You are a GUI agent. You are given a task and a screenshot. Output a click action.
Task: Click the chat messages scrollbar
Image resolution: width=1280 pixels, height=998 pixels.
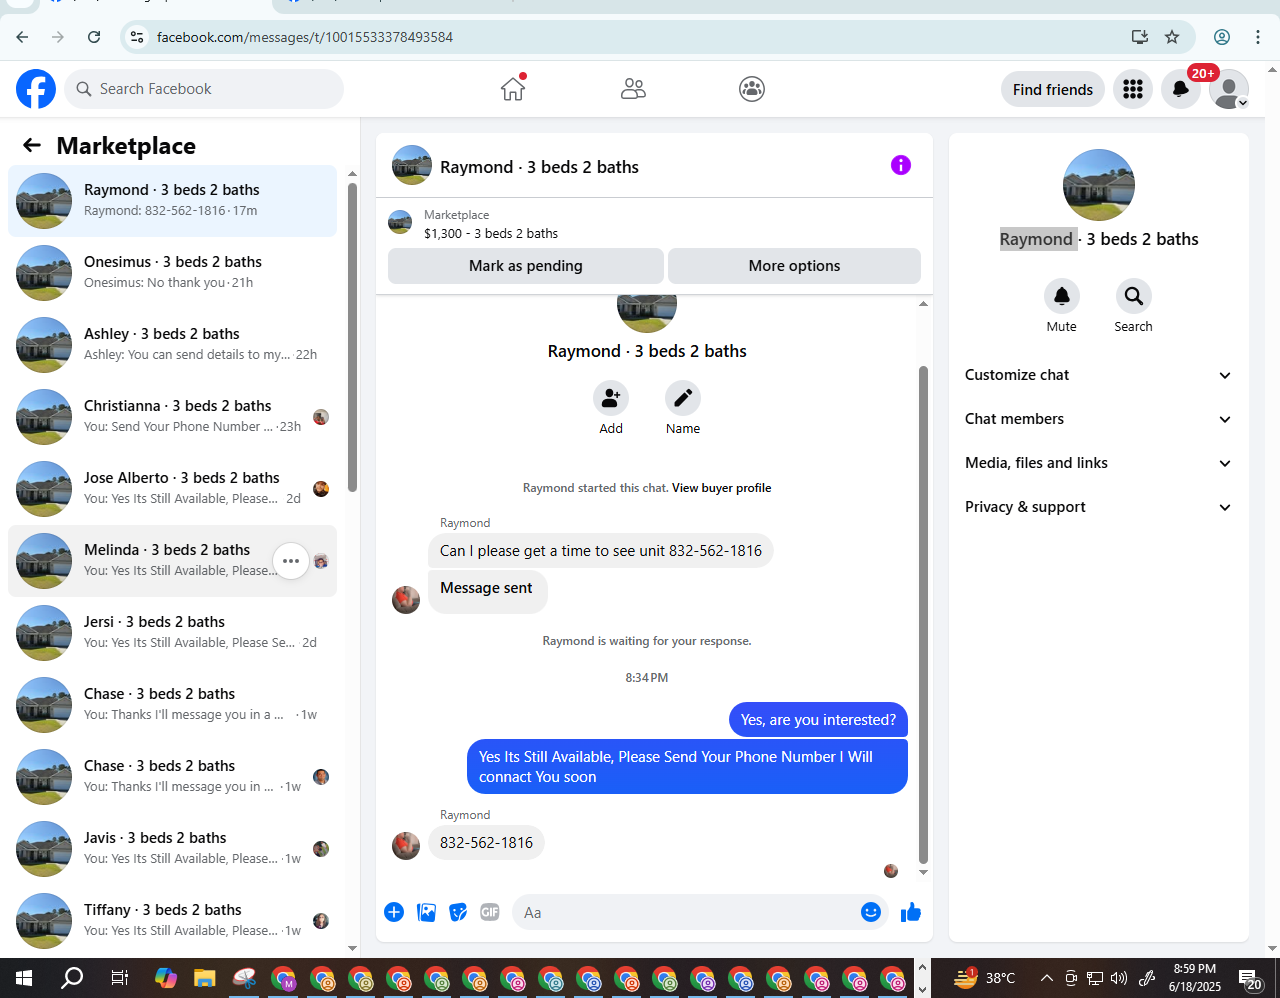pos(923,614)
